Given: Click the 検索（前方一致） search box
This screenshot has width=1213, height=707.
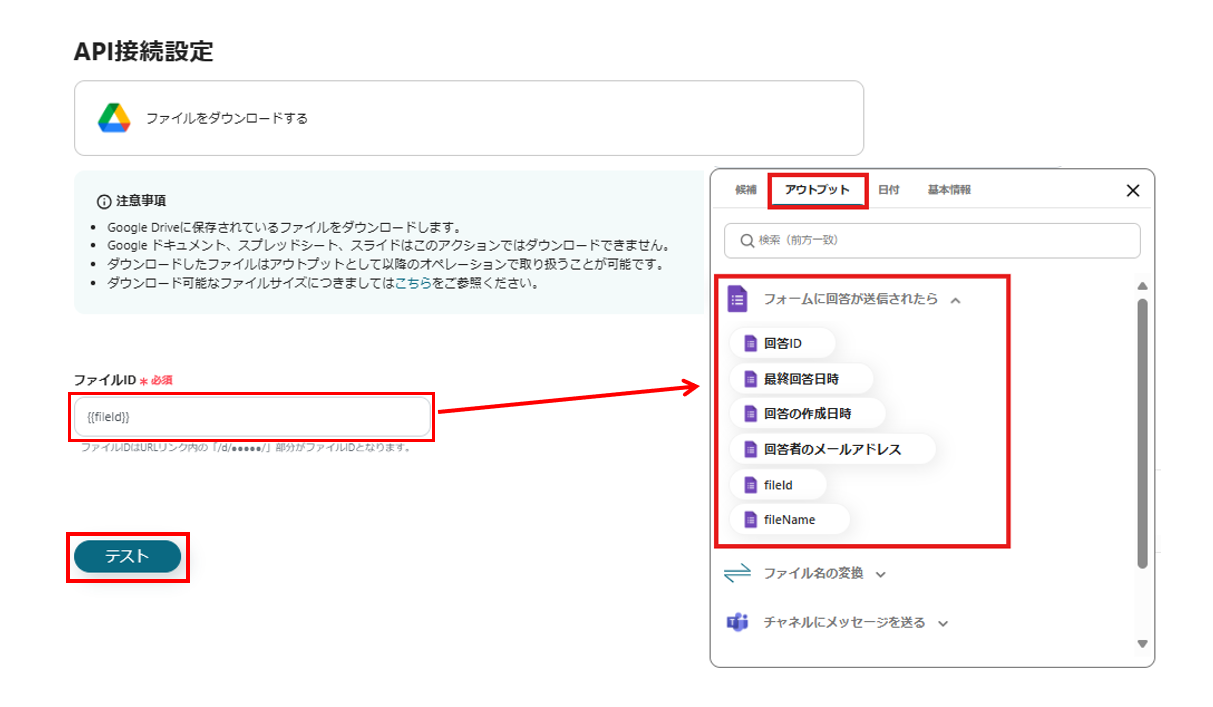Looking at the screenshot, I should pos(932,240).
